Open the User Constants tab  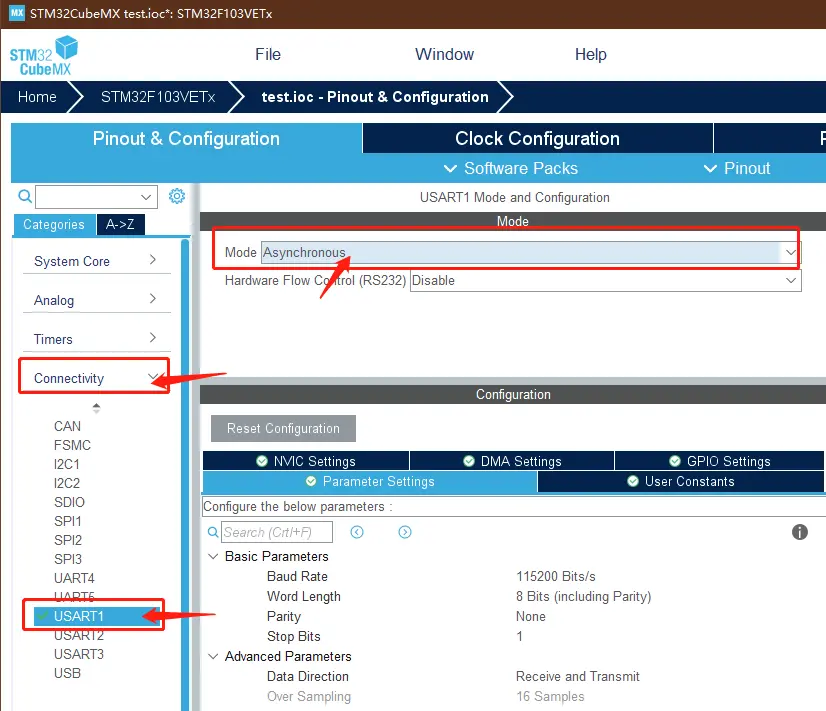681,481
